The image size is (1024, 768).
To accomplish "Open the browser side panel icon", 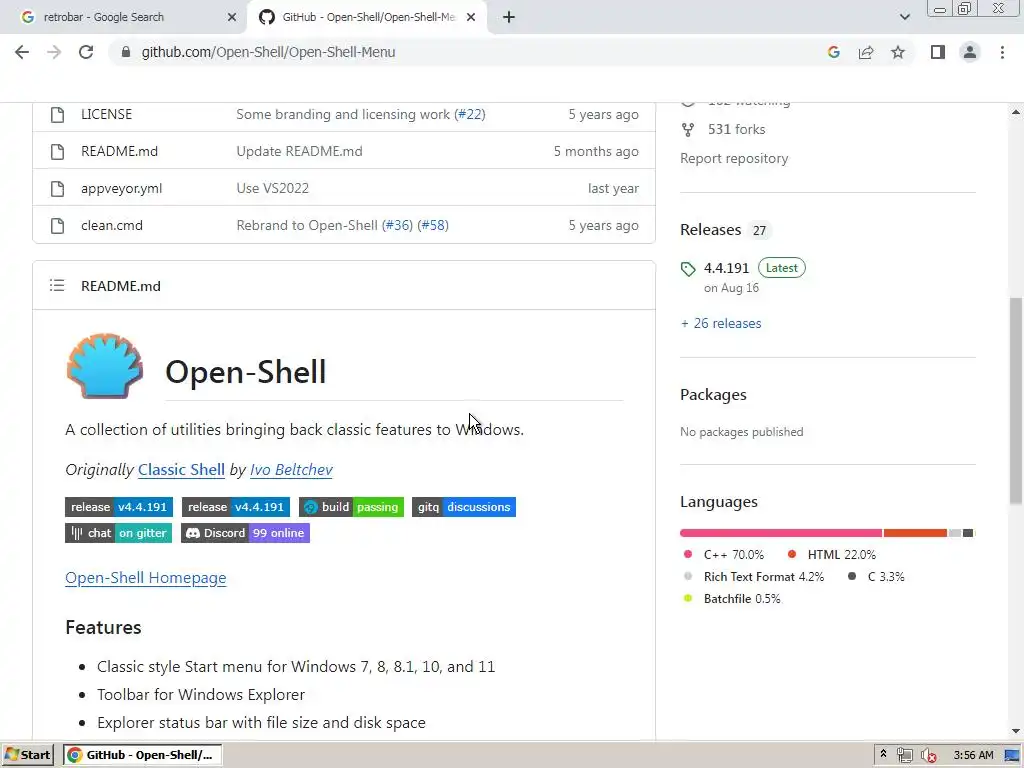I will click(x=938, y=52).
